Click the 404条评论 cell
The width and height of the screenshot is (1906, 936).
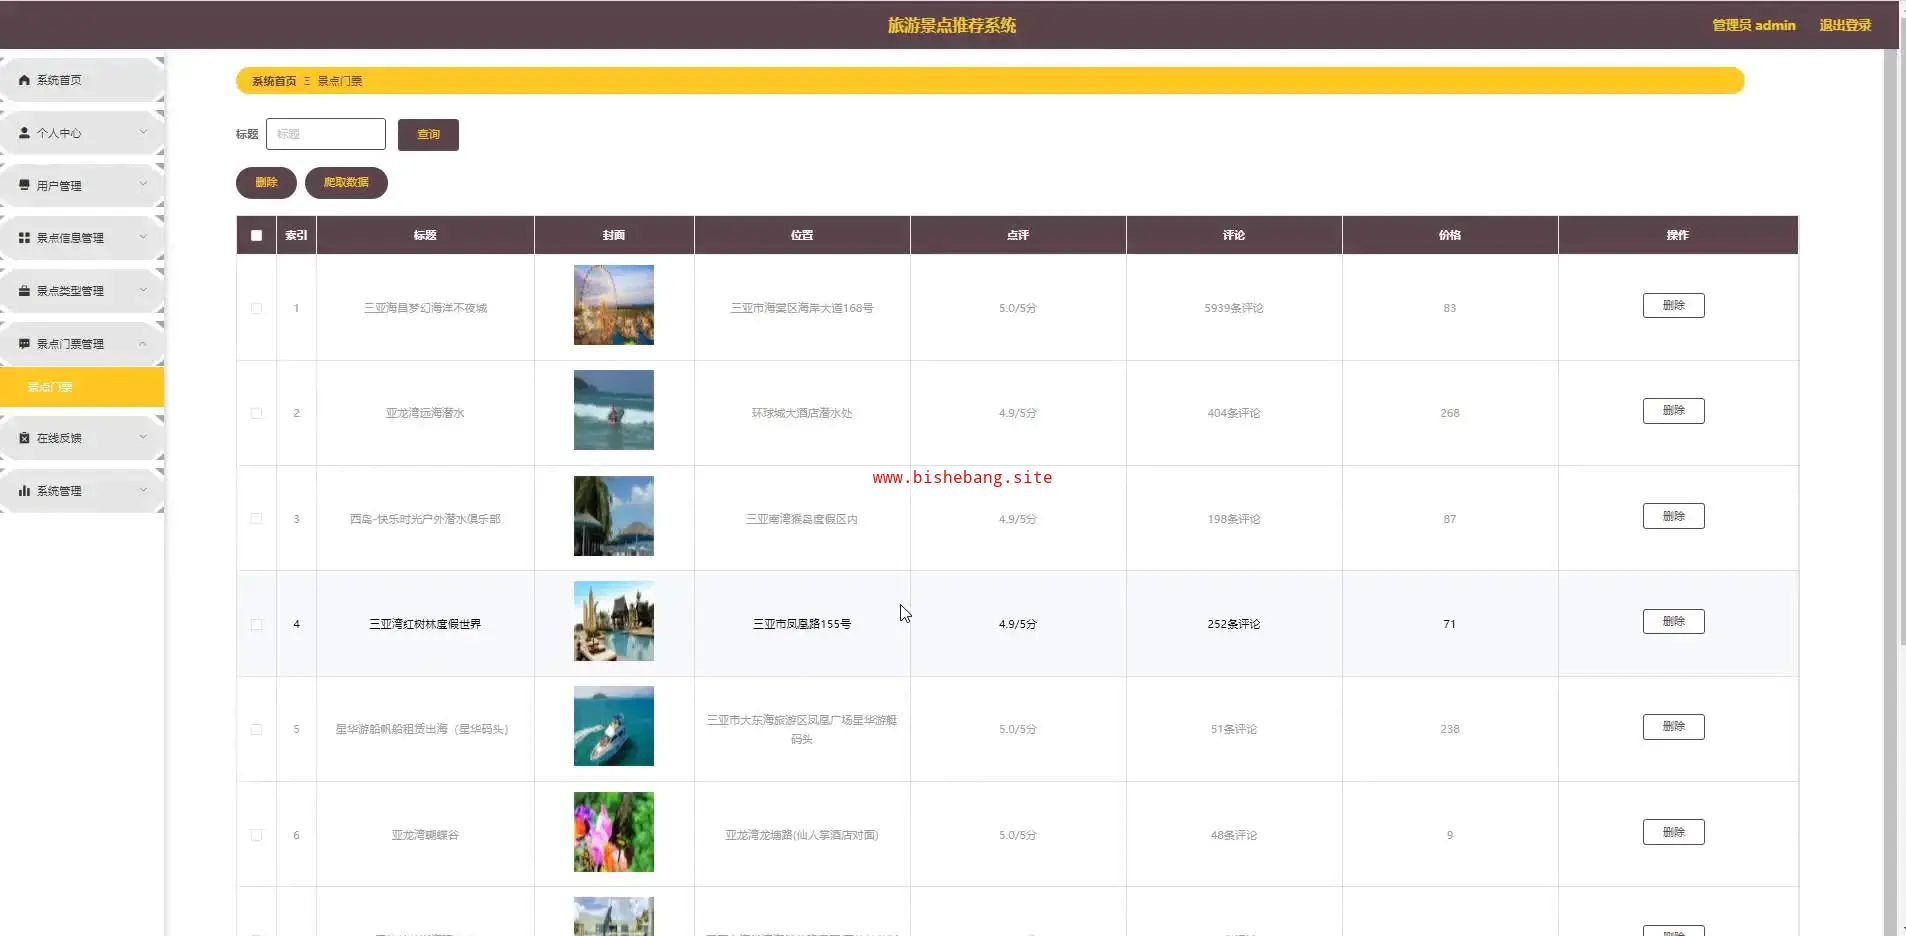tap(1234, 413)
